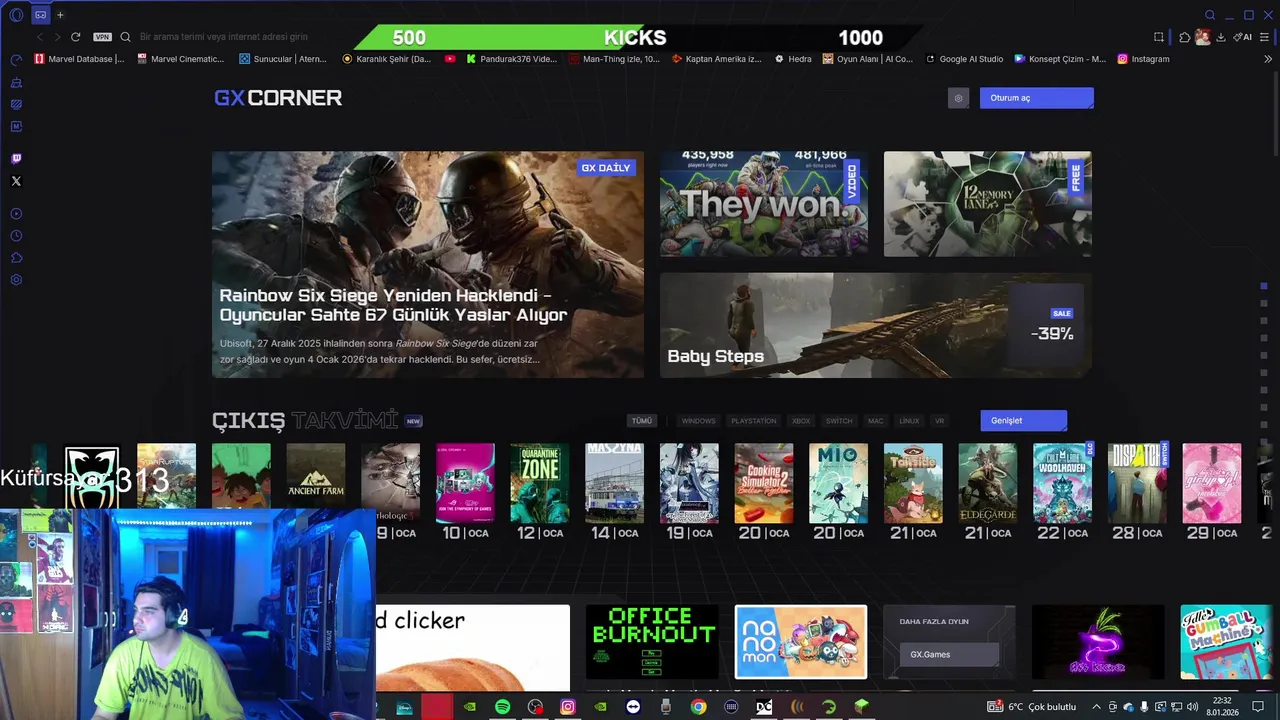
Task: Open the nanomon game tile
Action: pyautogui.click(x=801, y=642)
